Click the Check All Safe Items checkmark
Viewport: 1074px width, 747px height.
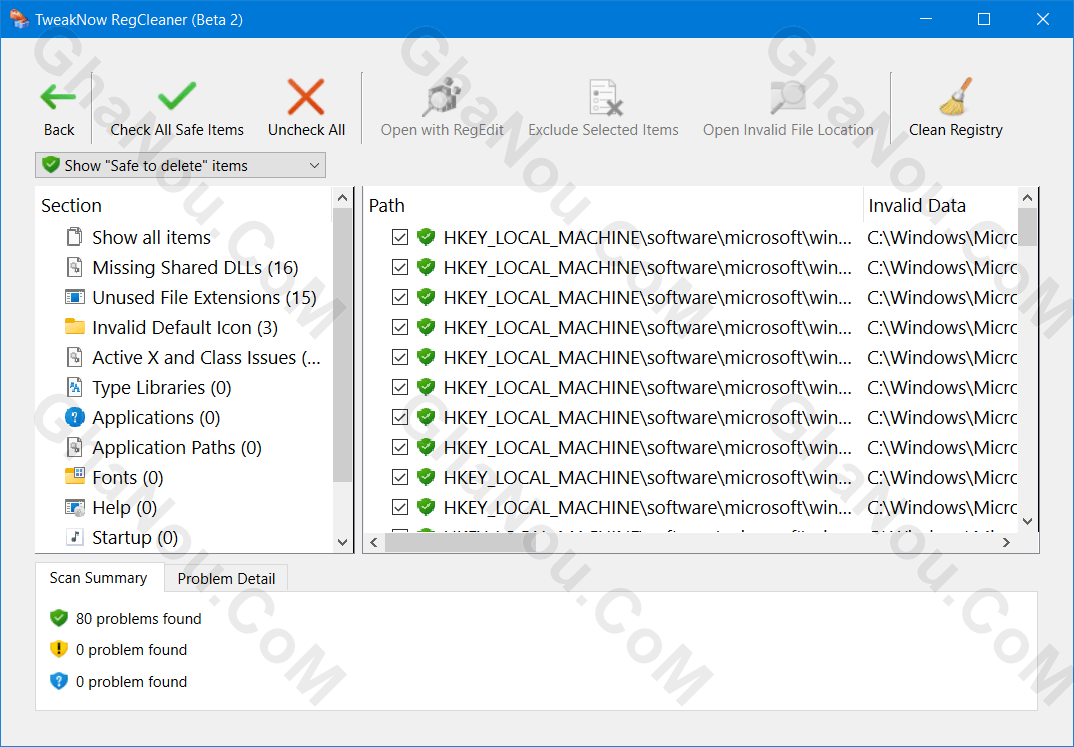click(177, 96)
